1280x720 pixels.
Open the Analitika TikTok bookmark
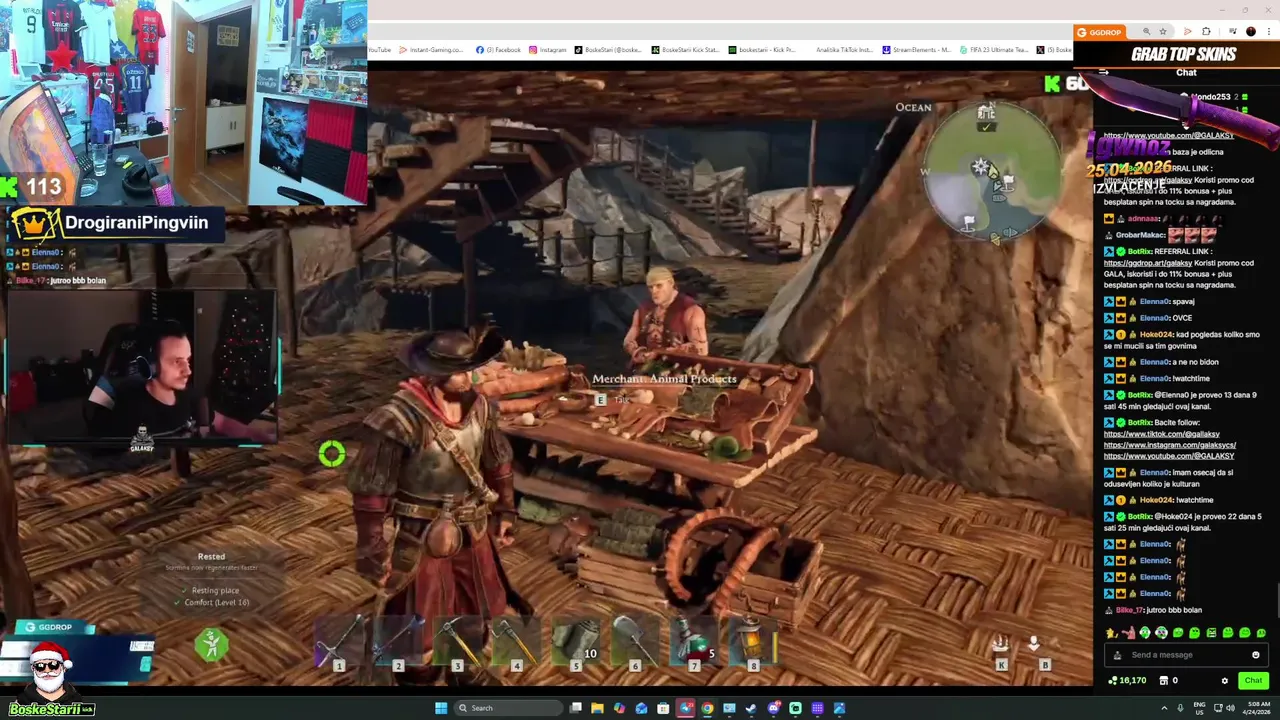click(844, 50)
